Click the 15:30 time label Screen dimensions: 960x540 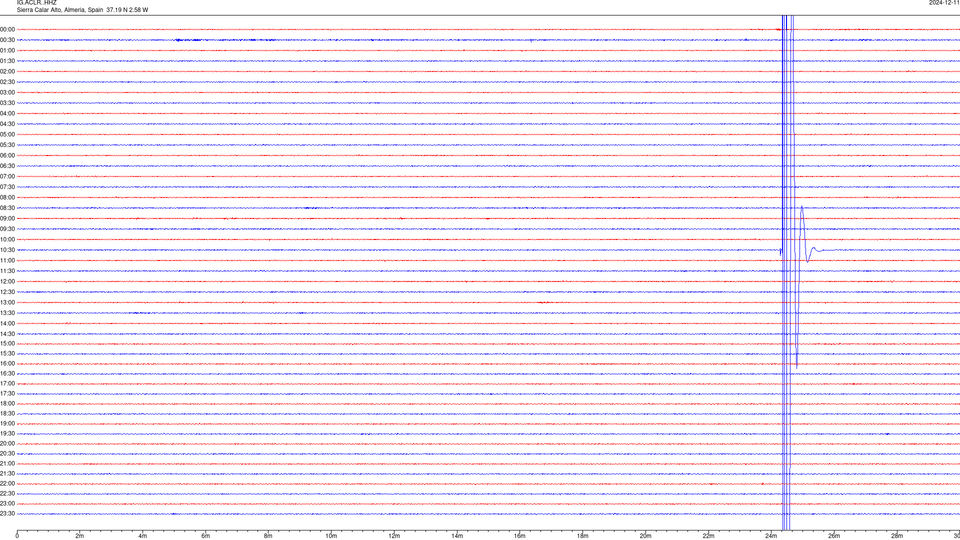click(x=7, y=353)
